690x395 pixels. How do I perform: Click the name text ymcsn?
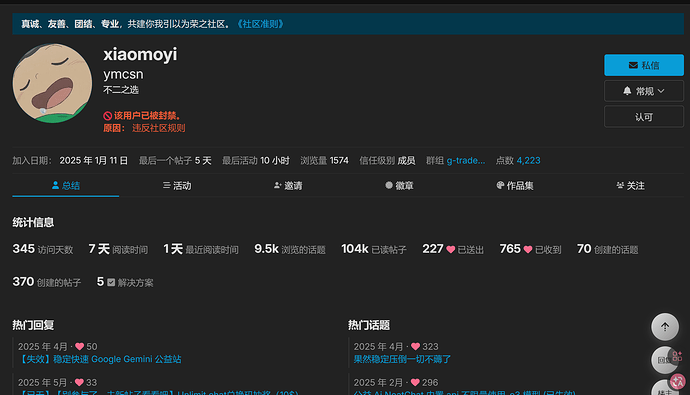123,74
